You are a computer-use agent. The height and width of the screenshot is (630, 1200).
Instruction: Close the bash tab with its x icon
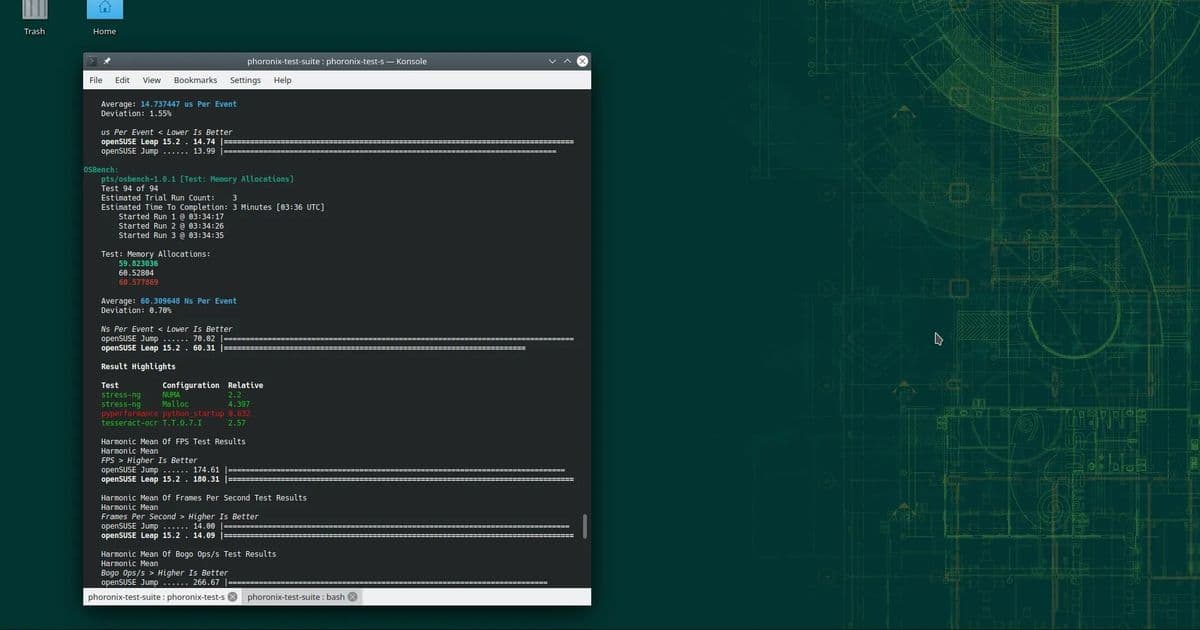point(353,596)
